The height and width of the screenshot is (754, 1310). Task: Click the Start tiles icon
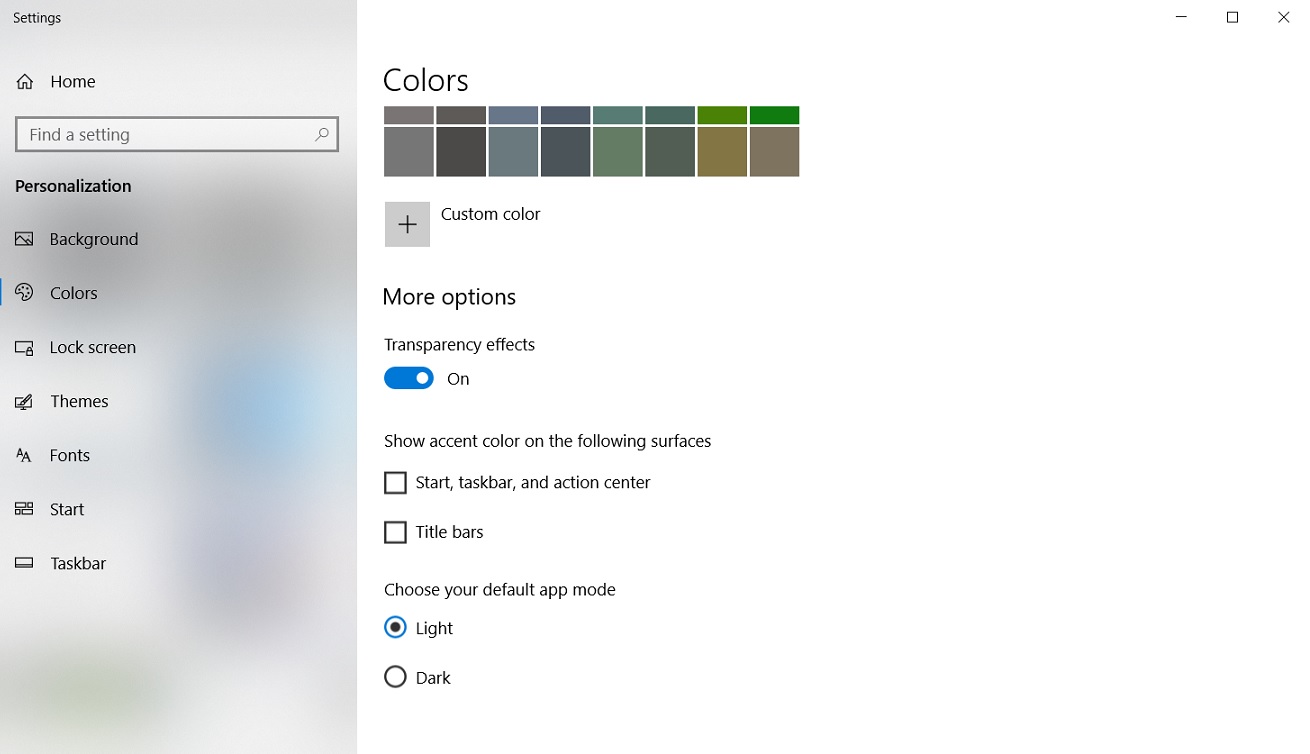click(x=25, y=509)
